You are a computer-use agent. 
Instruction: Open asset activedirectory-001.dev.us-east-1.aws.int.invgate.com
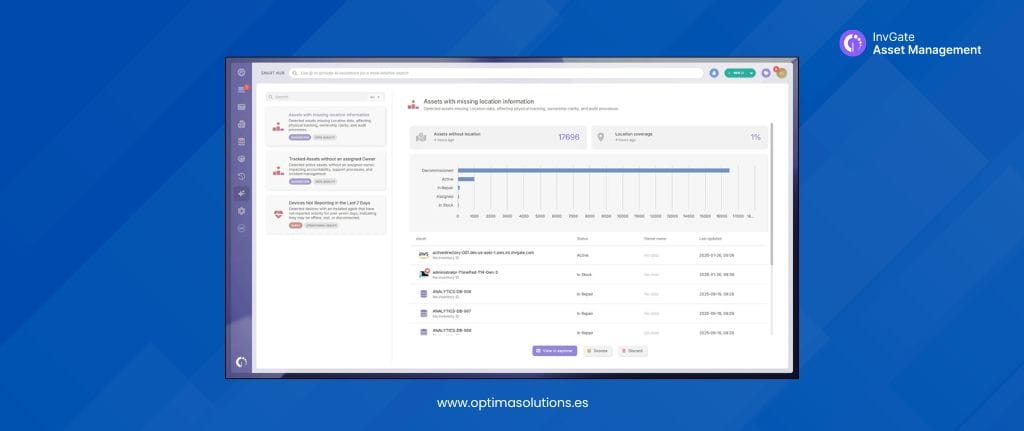click(483, 252)
